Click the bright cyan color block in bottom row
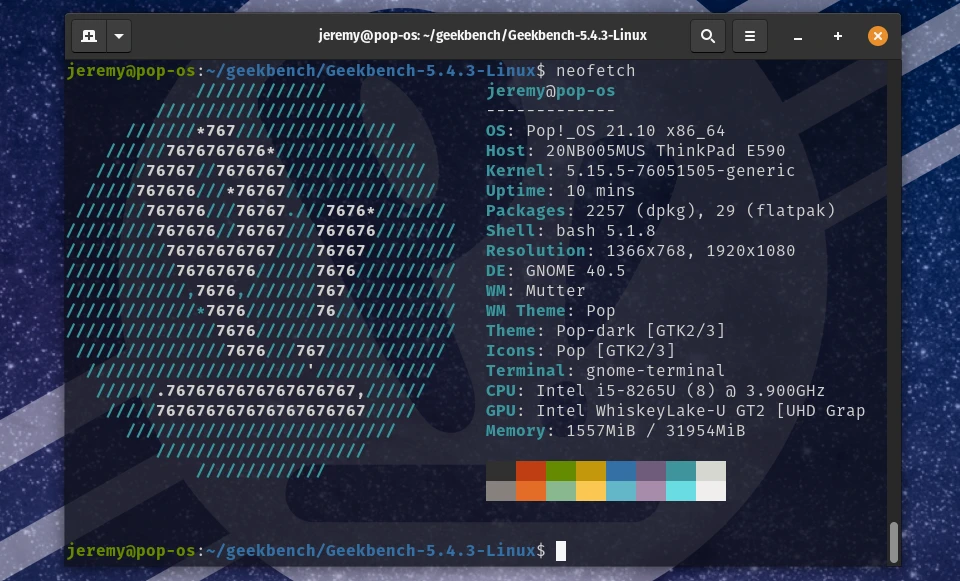Viewport: 960px width, 581px height. [x=681, y=491]
